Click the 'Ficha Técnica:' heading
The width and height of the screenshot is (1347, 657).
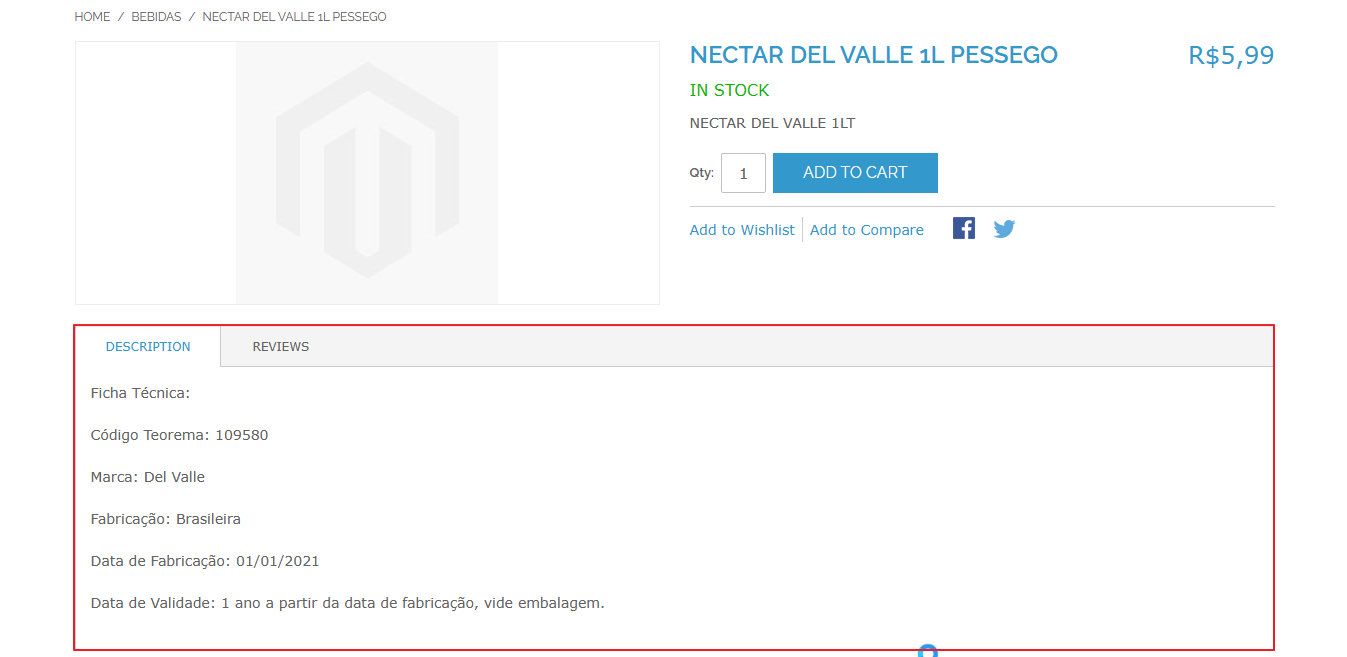pyautogui.click(x=140, y=393)
